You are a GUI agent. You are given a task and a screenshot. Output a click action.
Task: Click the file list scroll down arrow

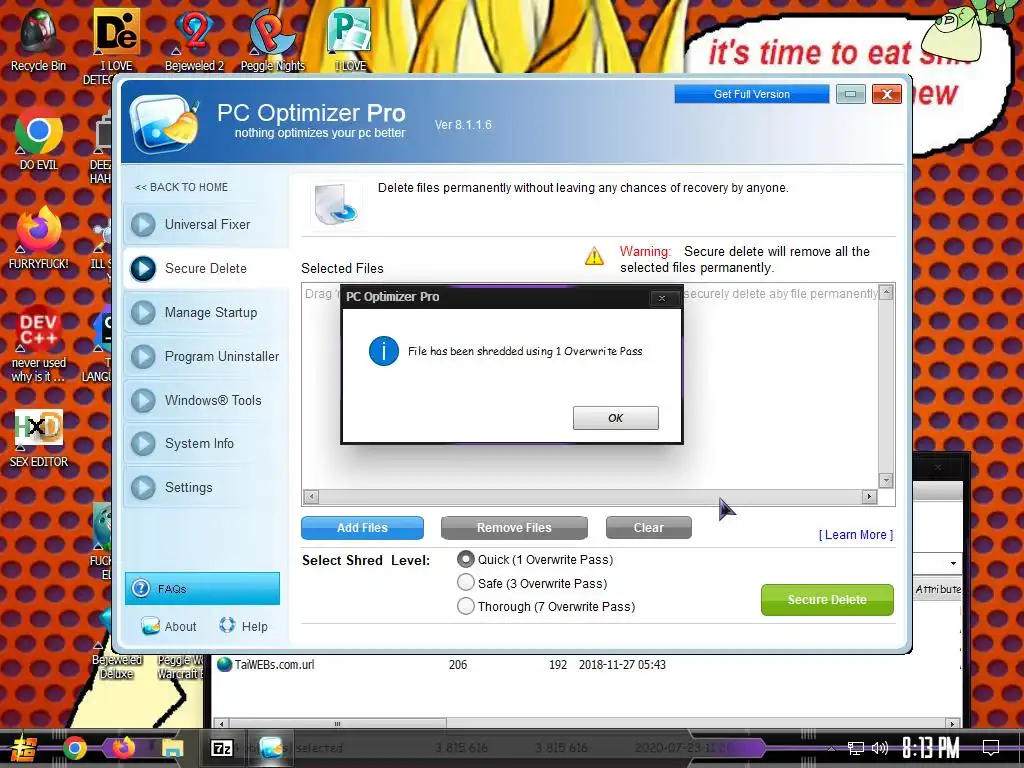pos(886,481)
